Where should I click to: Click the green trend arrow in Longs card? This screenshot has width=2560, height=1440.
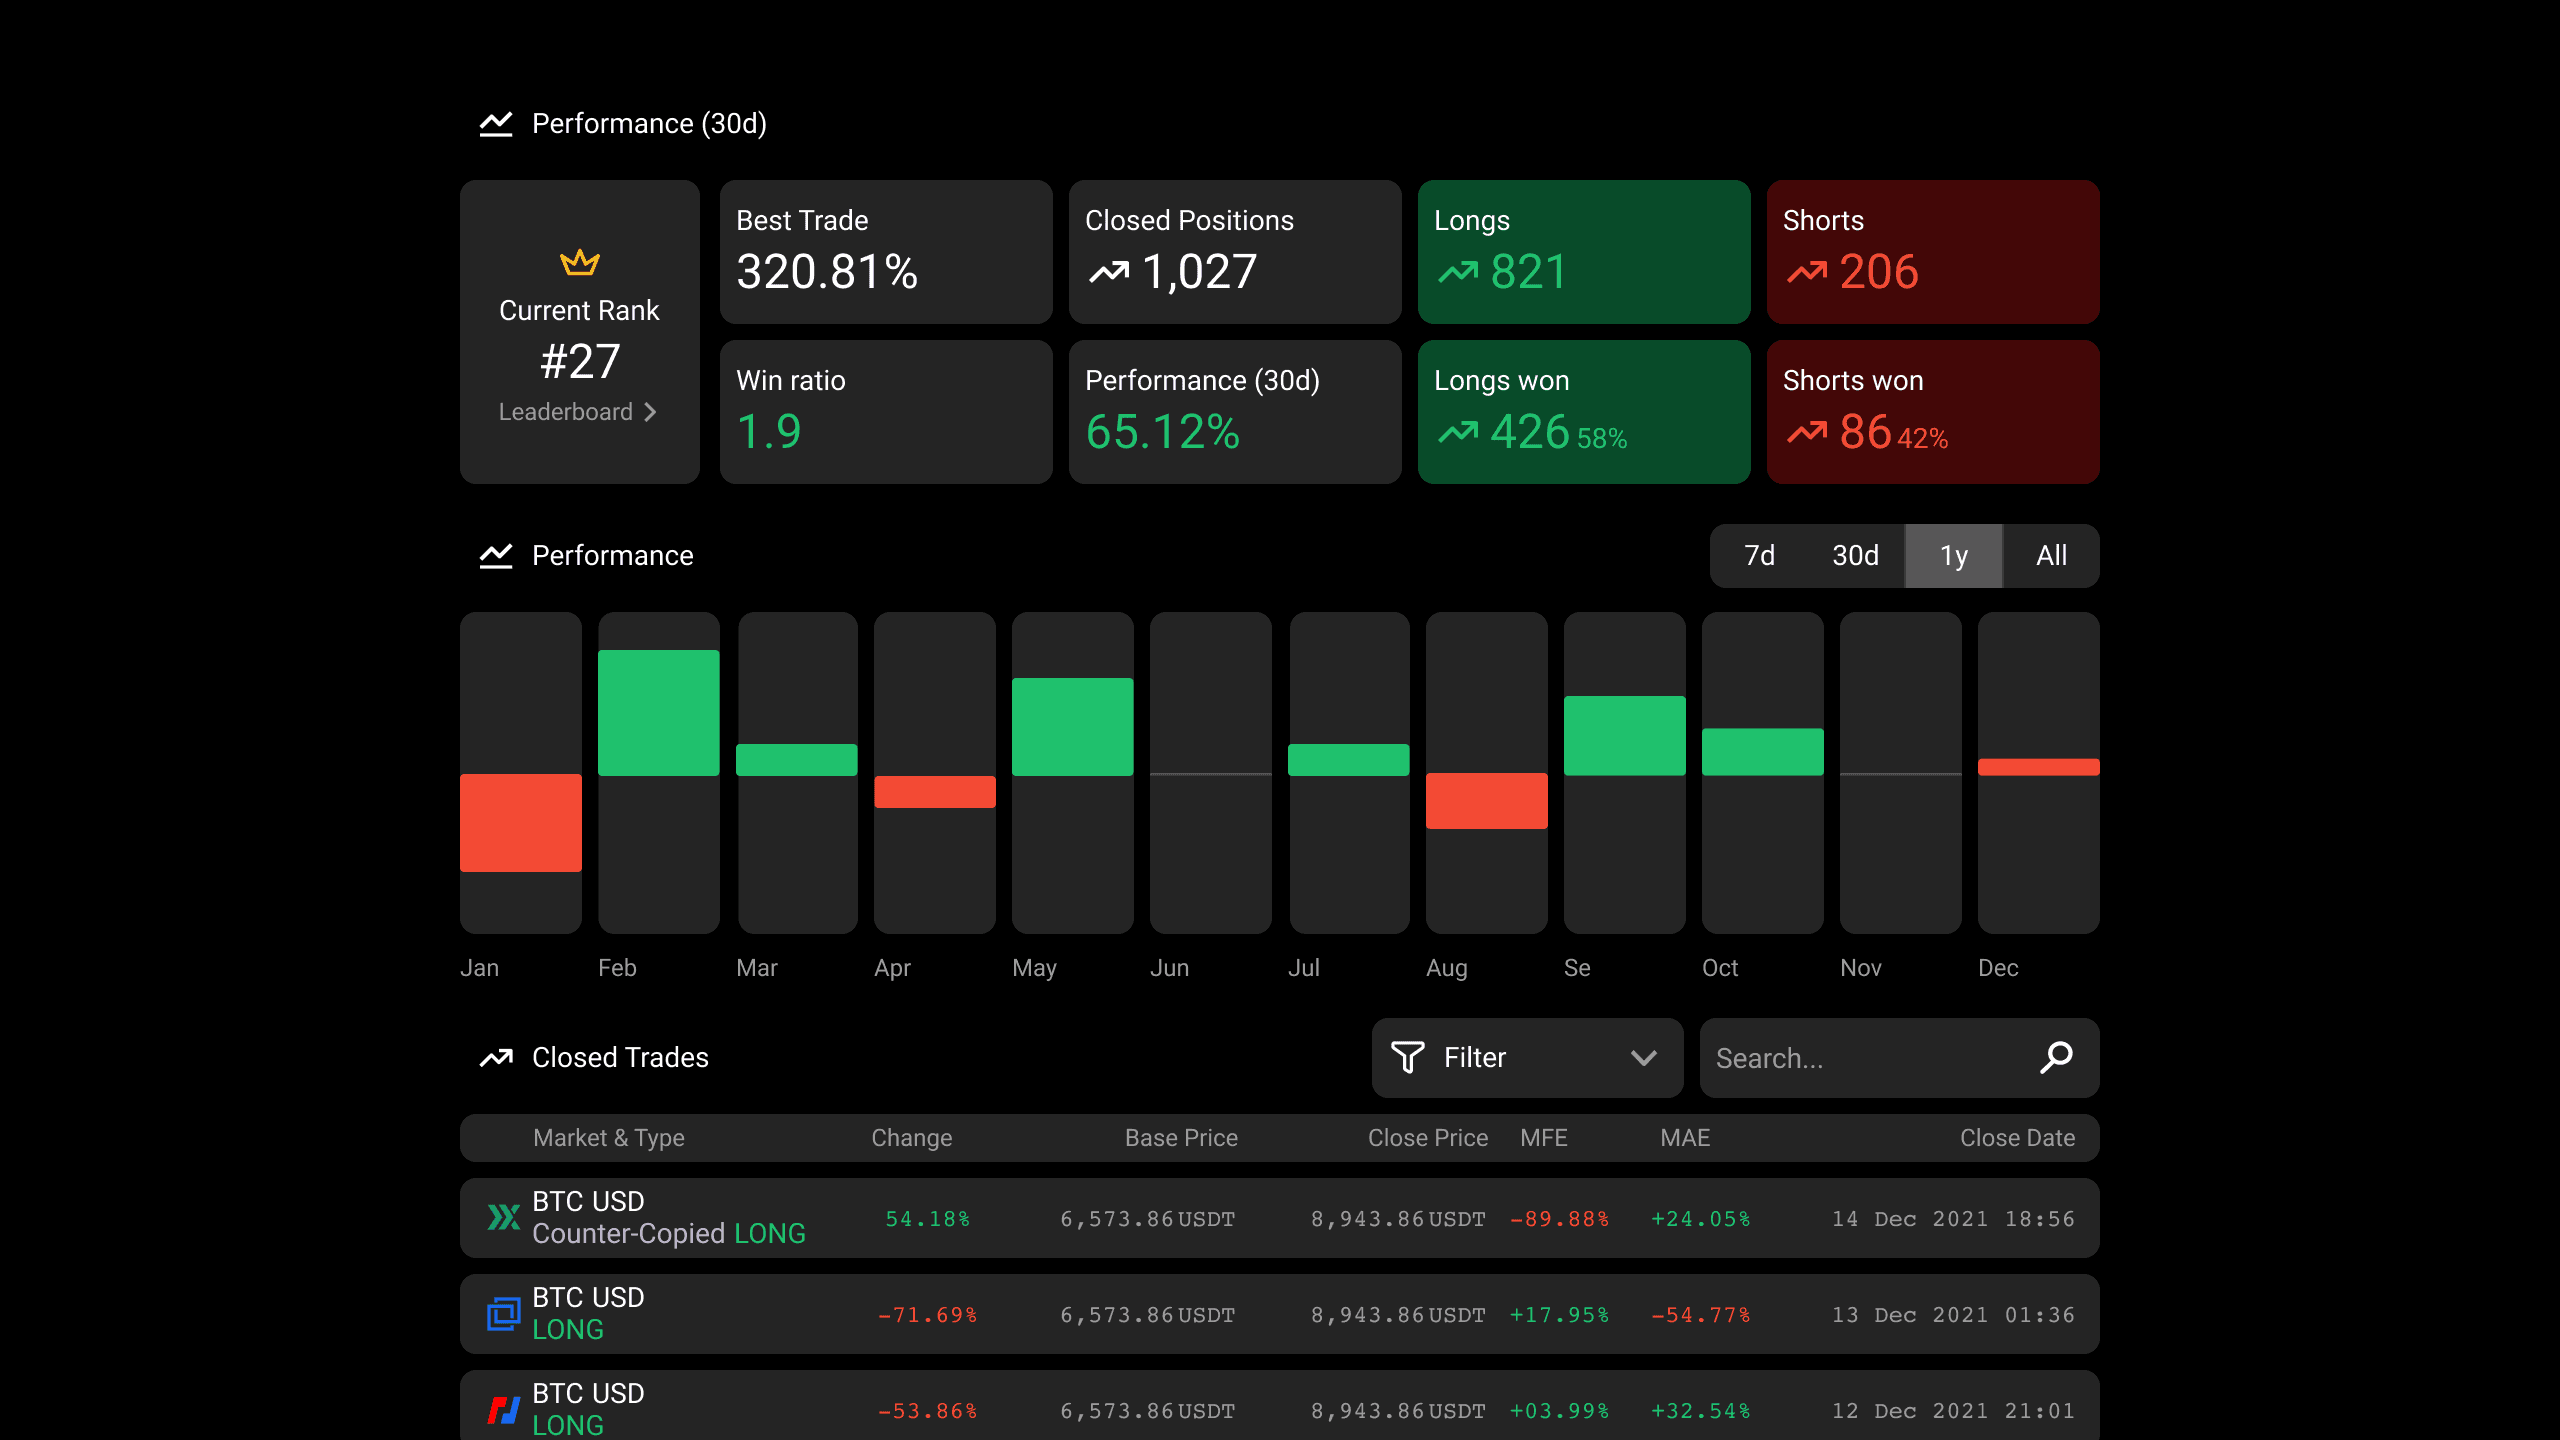pos(1458,272)
